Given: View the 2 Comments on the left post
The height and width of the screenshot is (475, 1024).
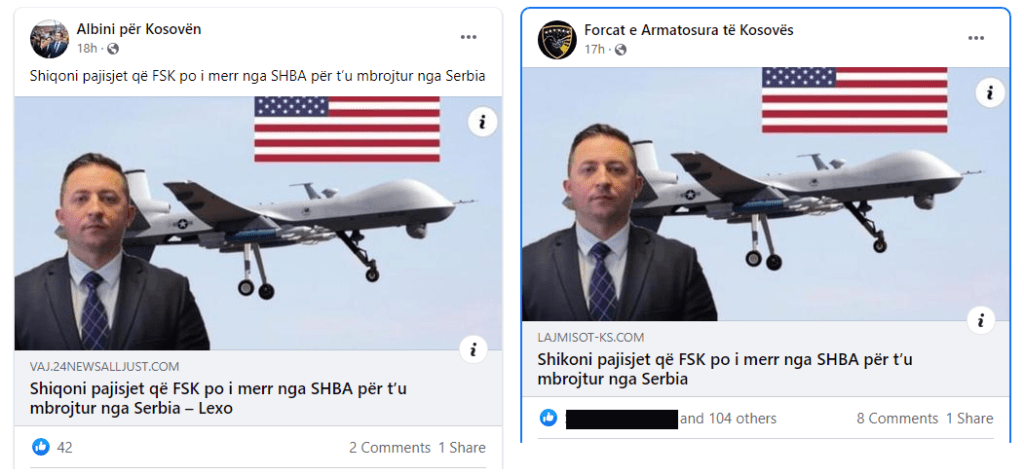Looking at the screenshot, I should [x=390, y=448].
